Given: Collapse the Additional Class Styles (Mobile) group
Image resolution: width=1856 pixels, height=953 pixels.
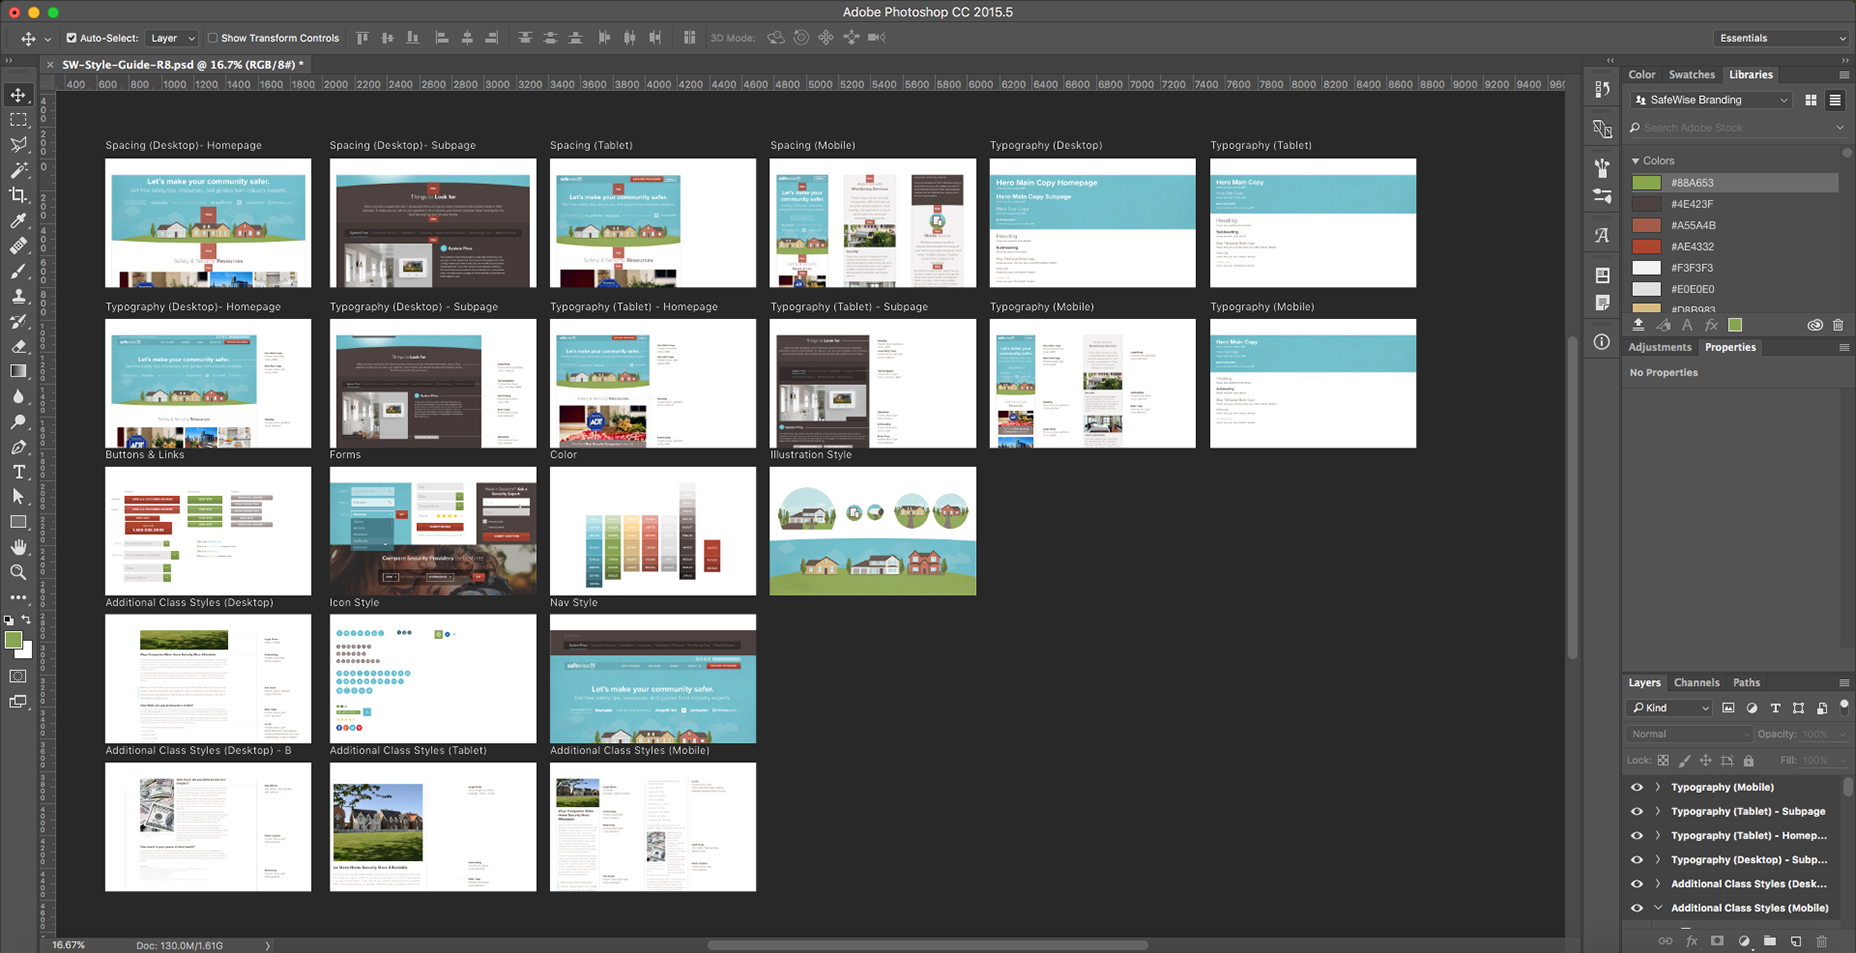Looking at the screenshot, I should [x=1657, y=908].
